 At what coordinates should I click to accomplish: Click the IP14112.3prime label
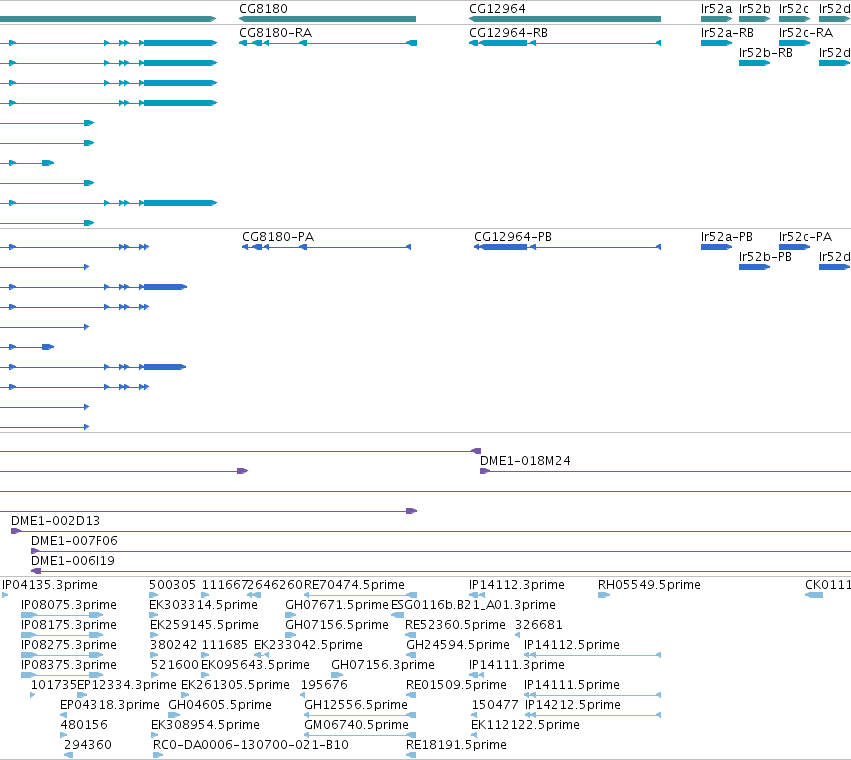(517, 585)
